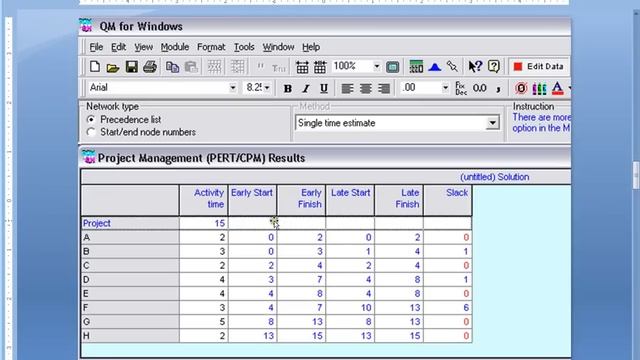Click the calendar-style table icon left of 100%
This screenshot has width=640, height=360.
click(x=302, y=67)
